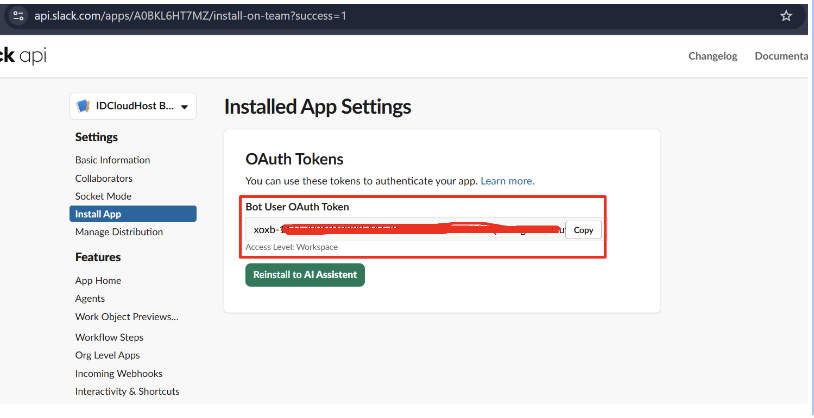Click the Bot User OAuth Token field
The height and width of the screenshot is (418, 814).
(x=405, y=230)
